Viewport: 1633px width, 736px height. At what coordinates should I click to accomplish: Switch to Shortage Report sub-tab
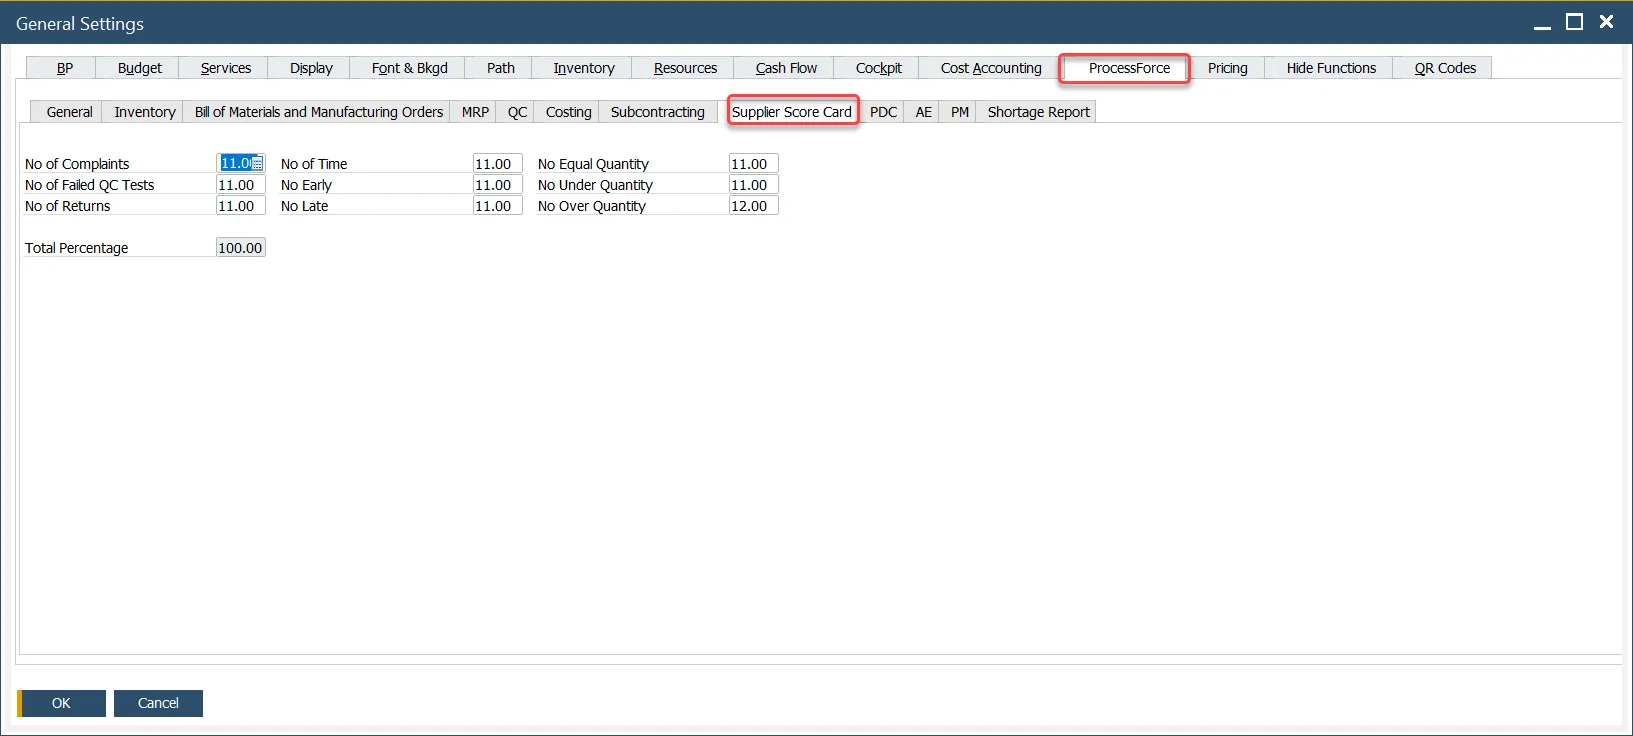(1038, 112)
